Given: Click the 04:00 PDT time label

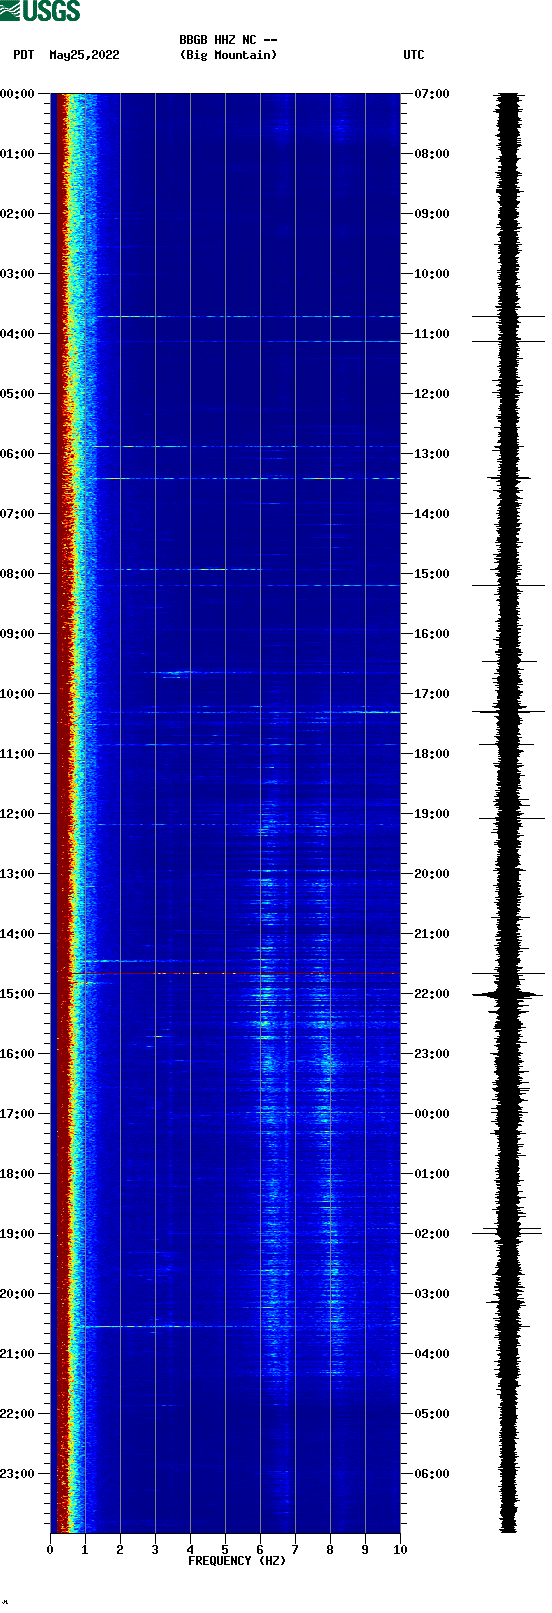Looking at the screenshot, I should coord(18,334).
